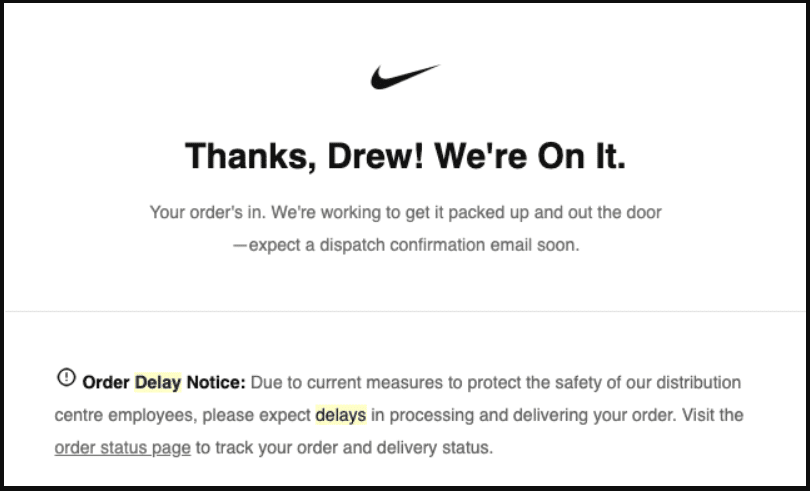Click the highlighted word 'Delay'
The image size is (810, 491).
158,382
